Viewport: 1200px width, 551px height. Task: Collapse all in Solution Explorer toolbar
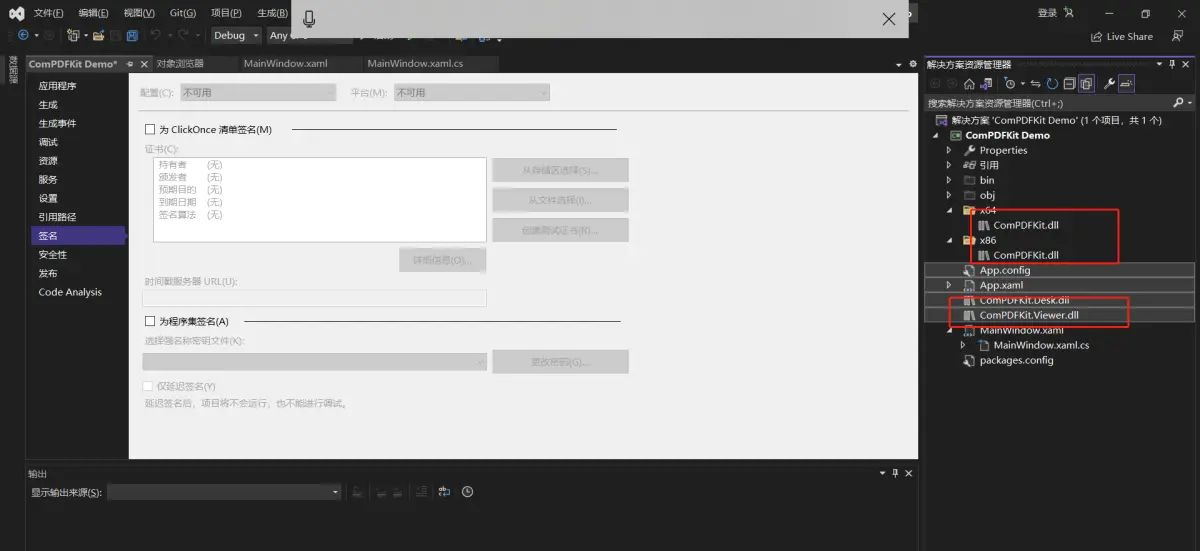tap(1069, 84)
